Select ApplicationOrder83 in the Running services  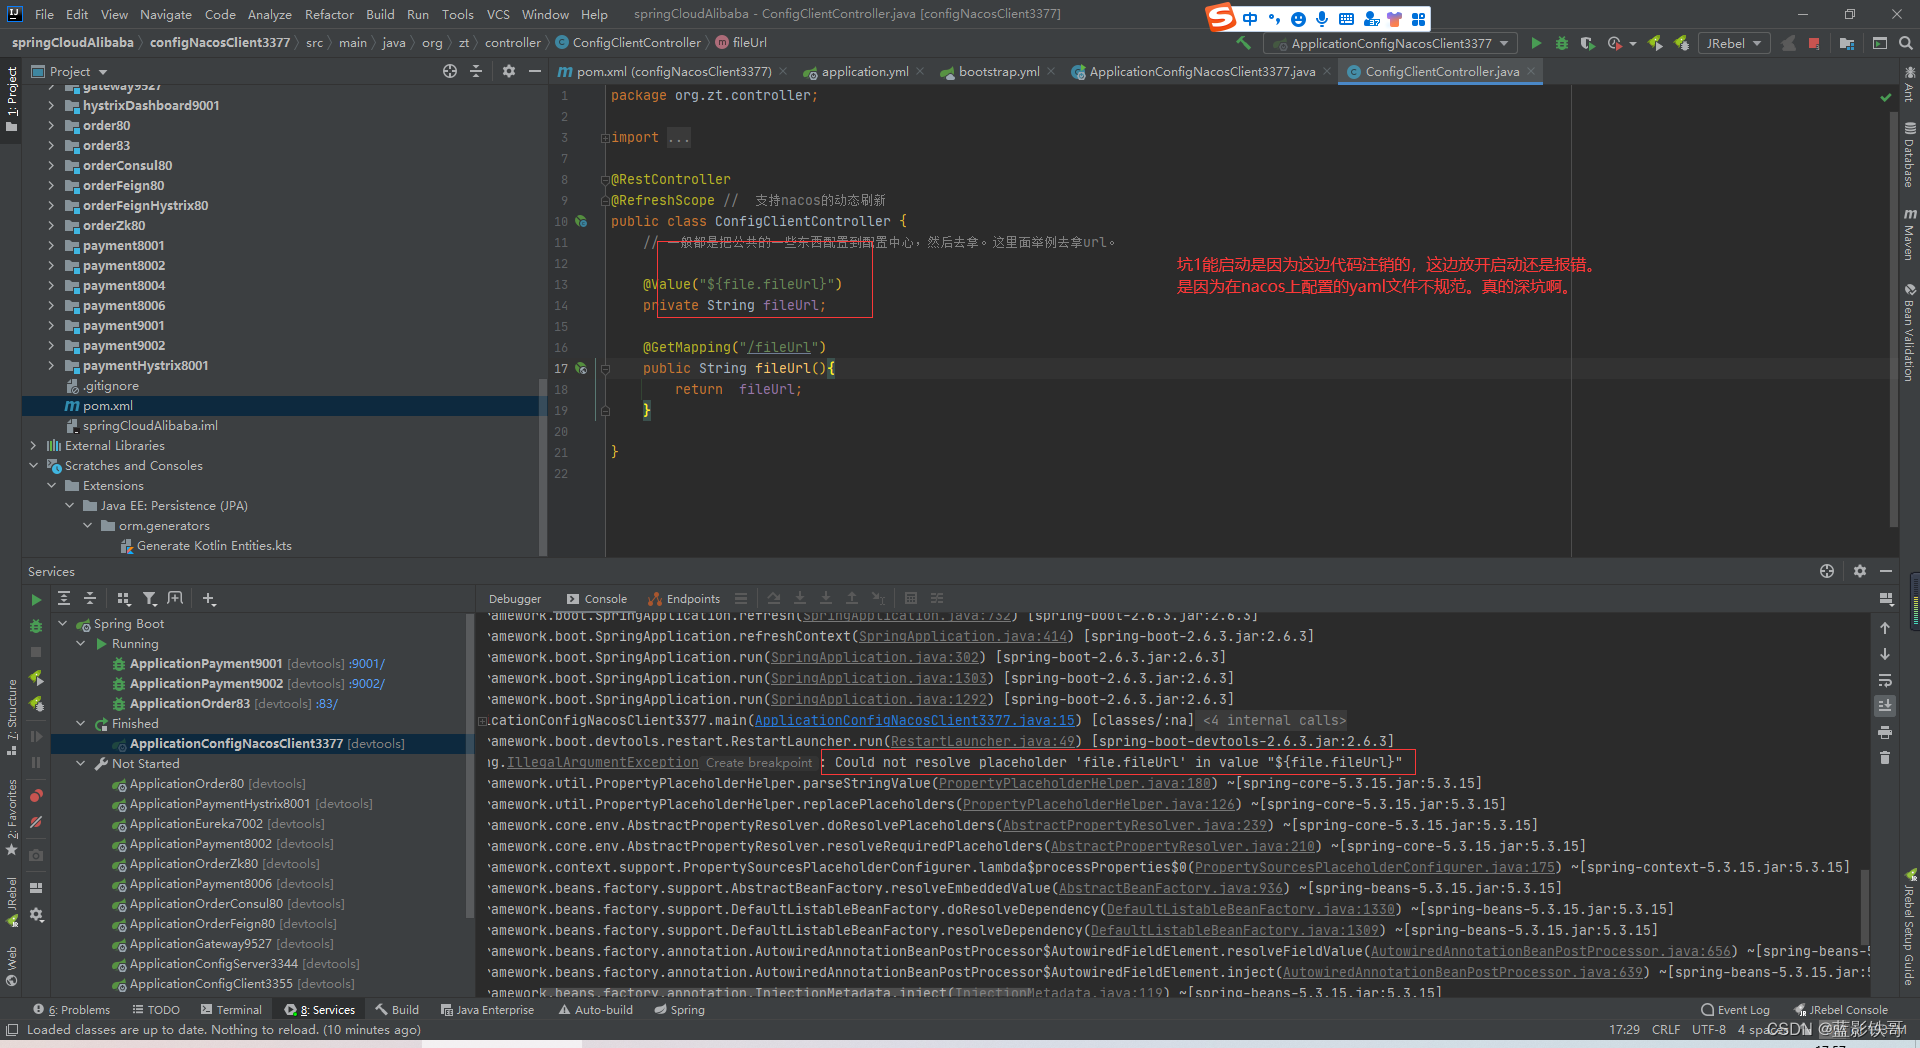click(x=190, y=703)
